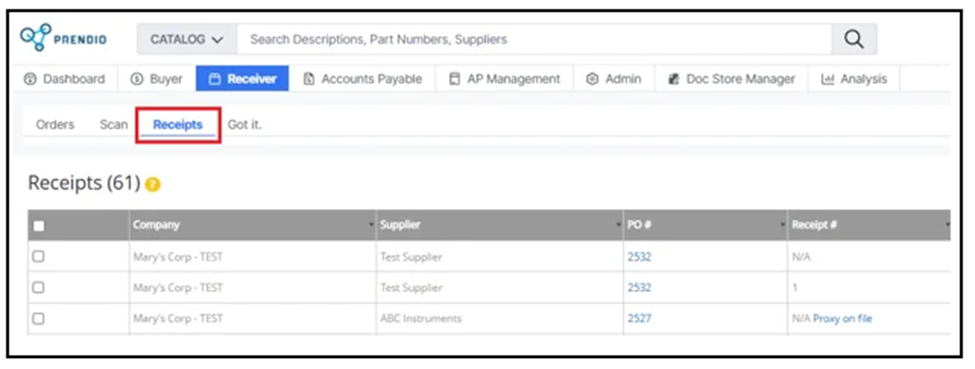Open the Doc Store Manager tab
Image resolution: width=975 pixels, height=369 pixels.
click(731, 79)
